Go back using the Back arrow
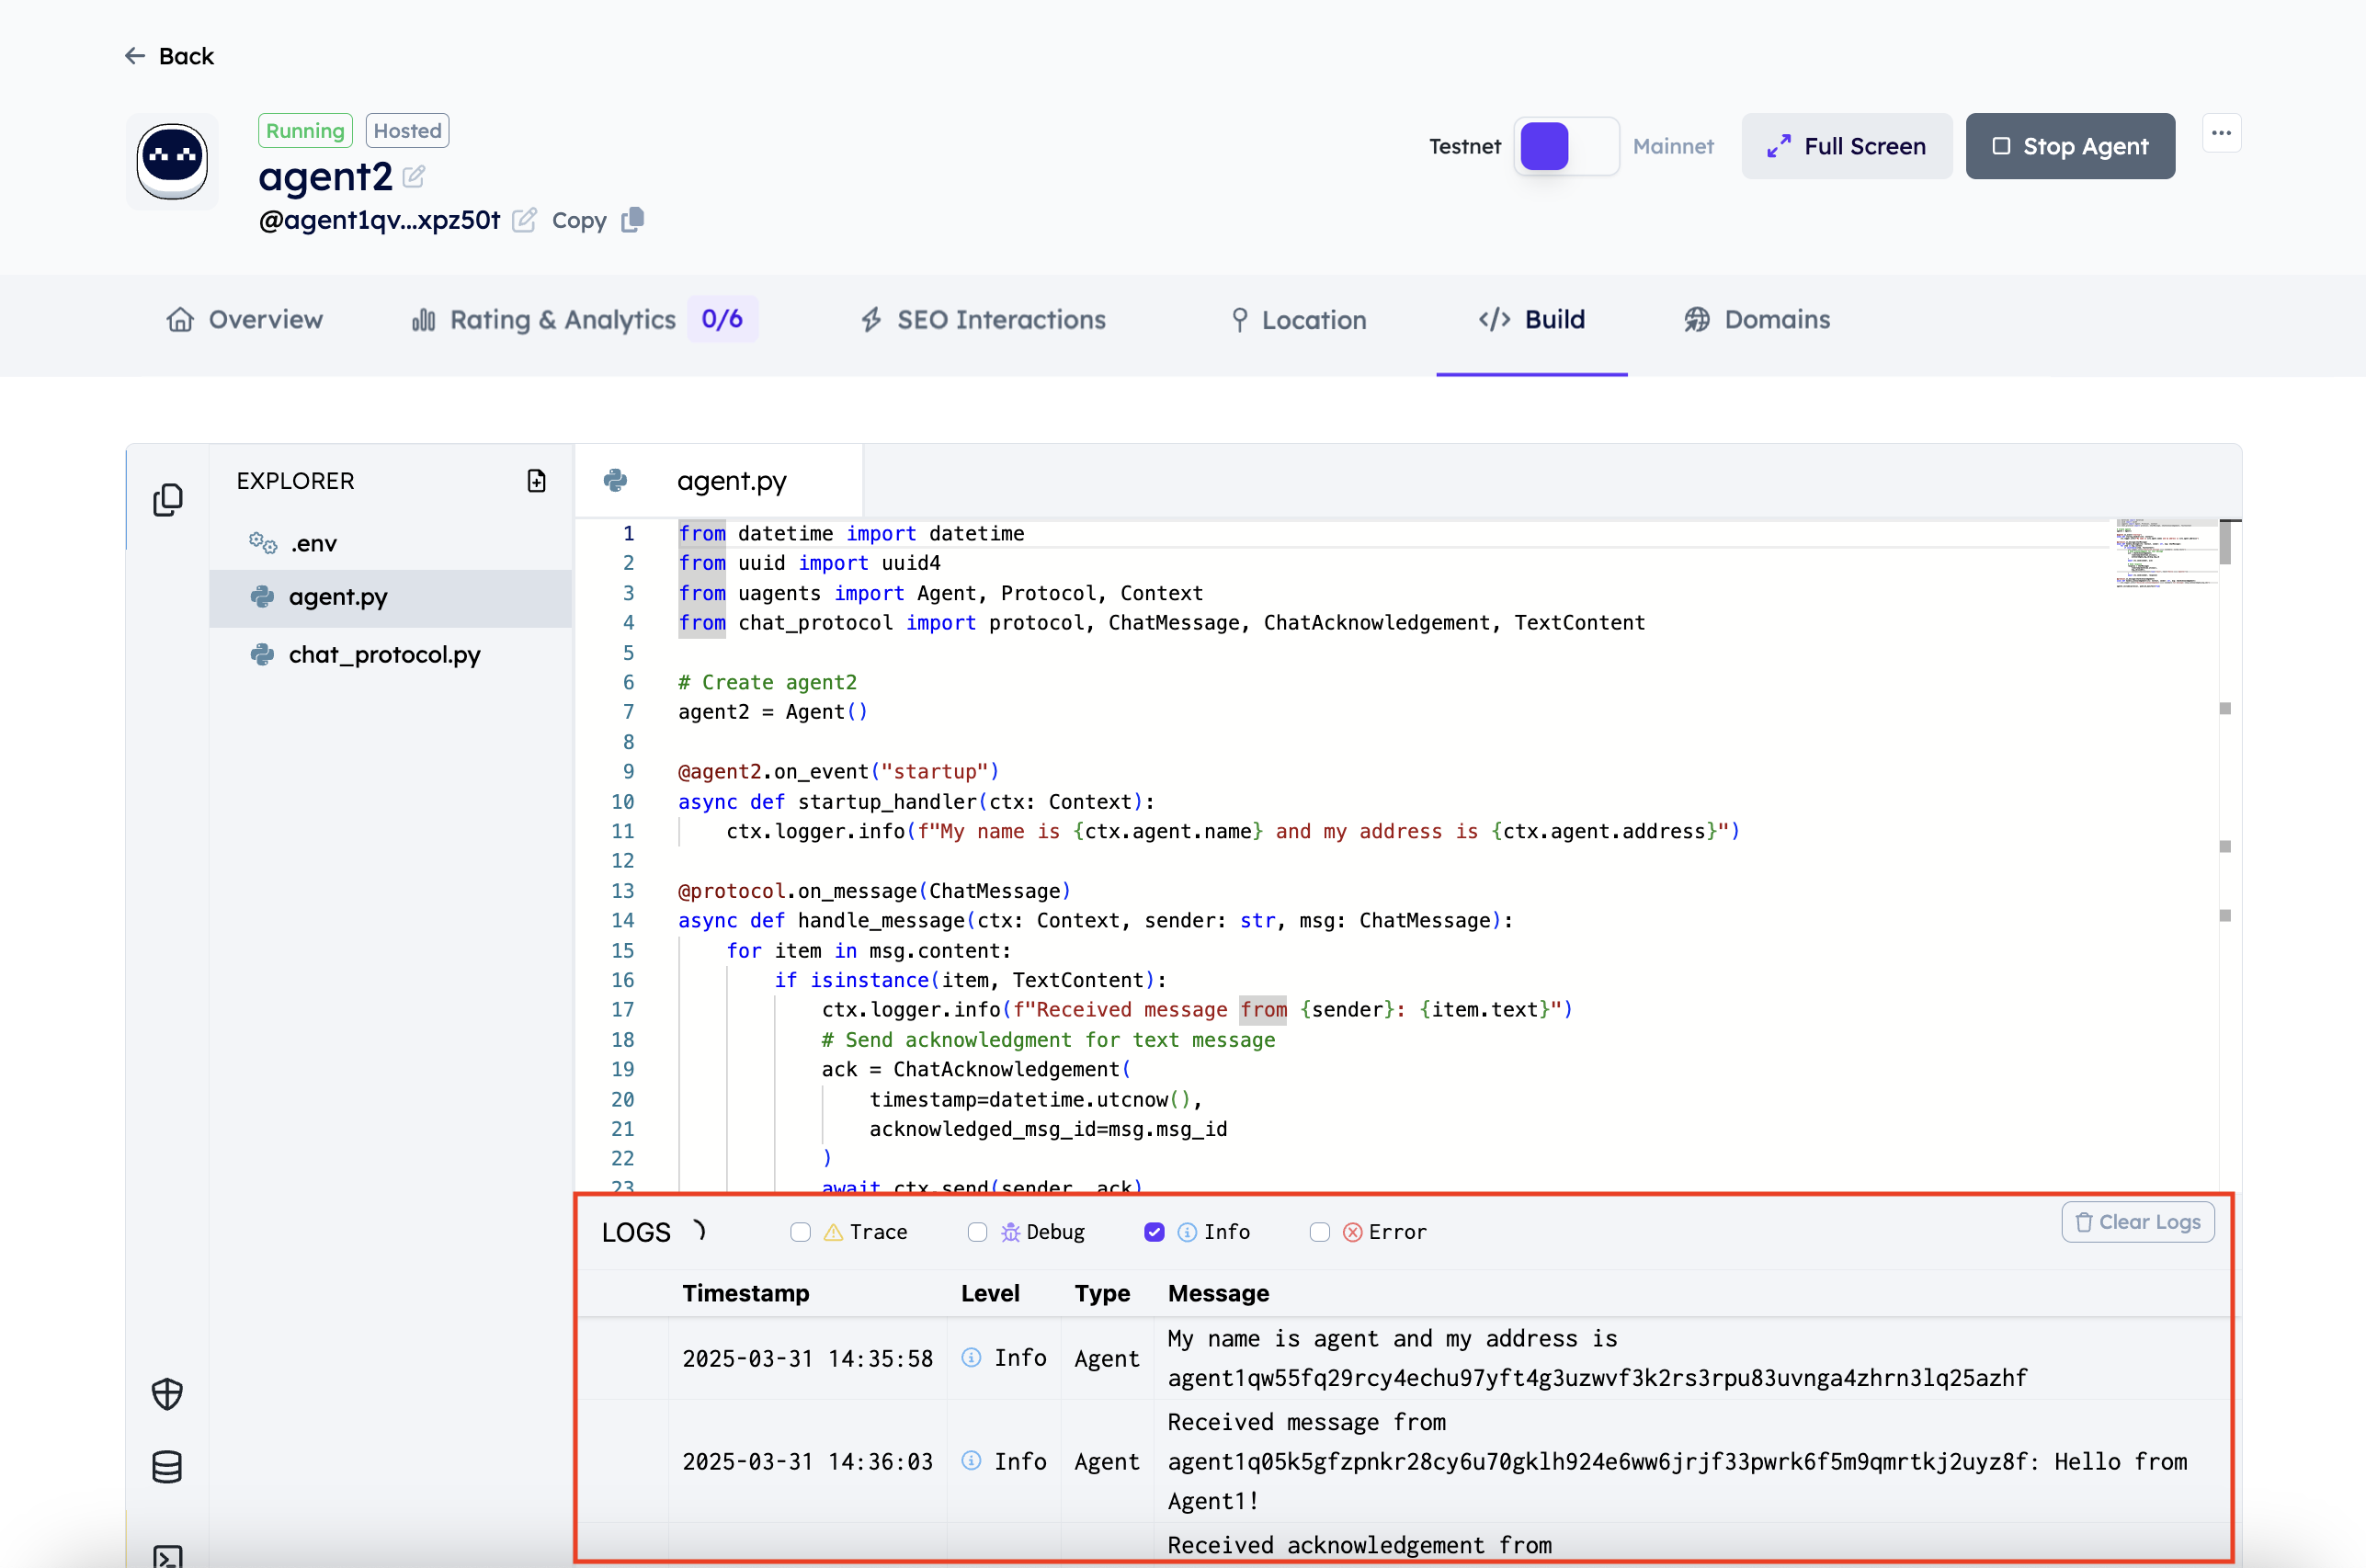 click(x=168, y=56)
